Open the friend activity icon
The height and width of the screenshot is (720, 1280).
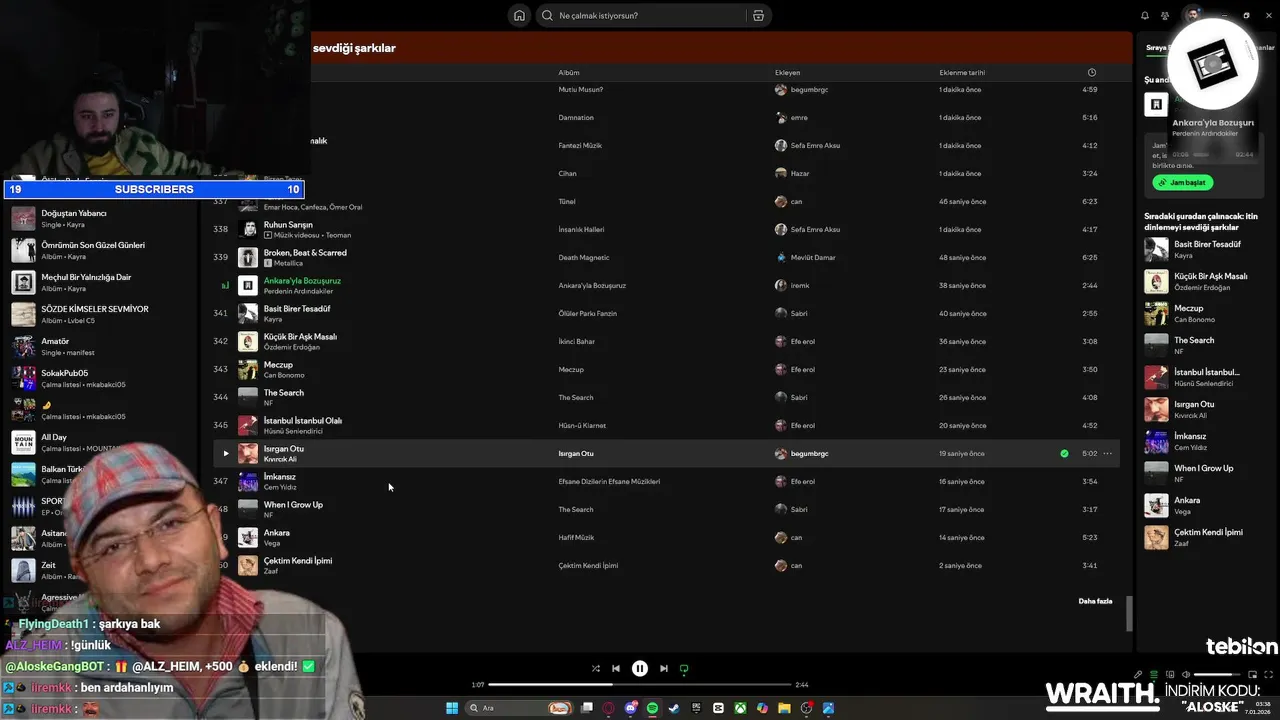point(1165,15)
